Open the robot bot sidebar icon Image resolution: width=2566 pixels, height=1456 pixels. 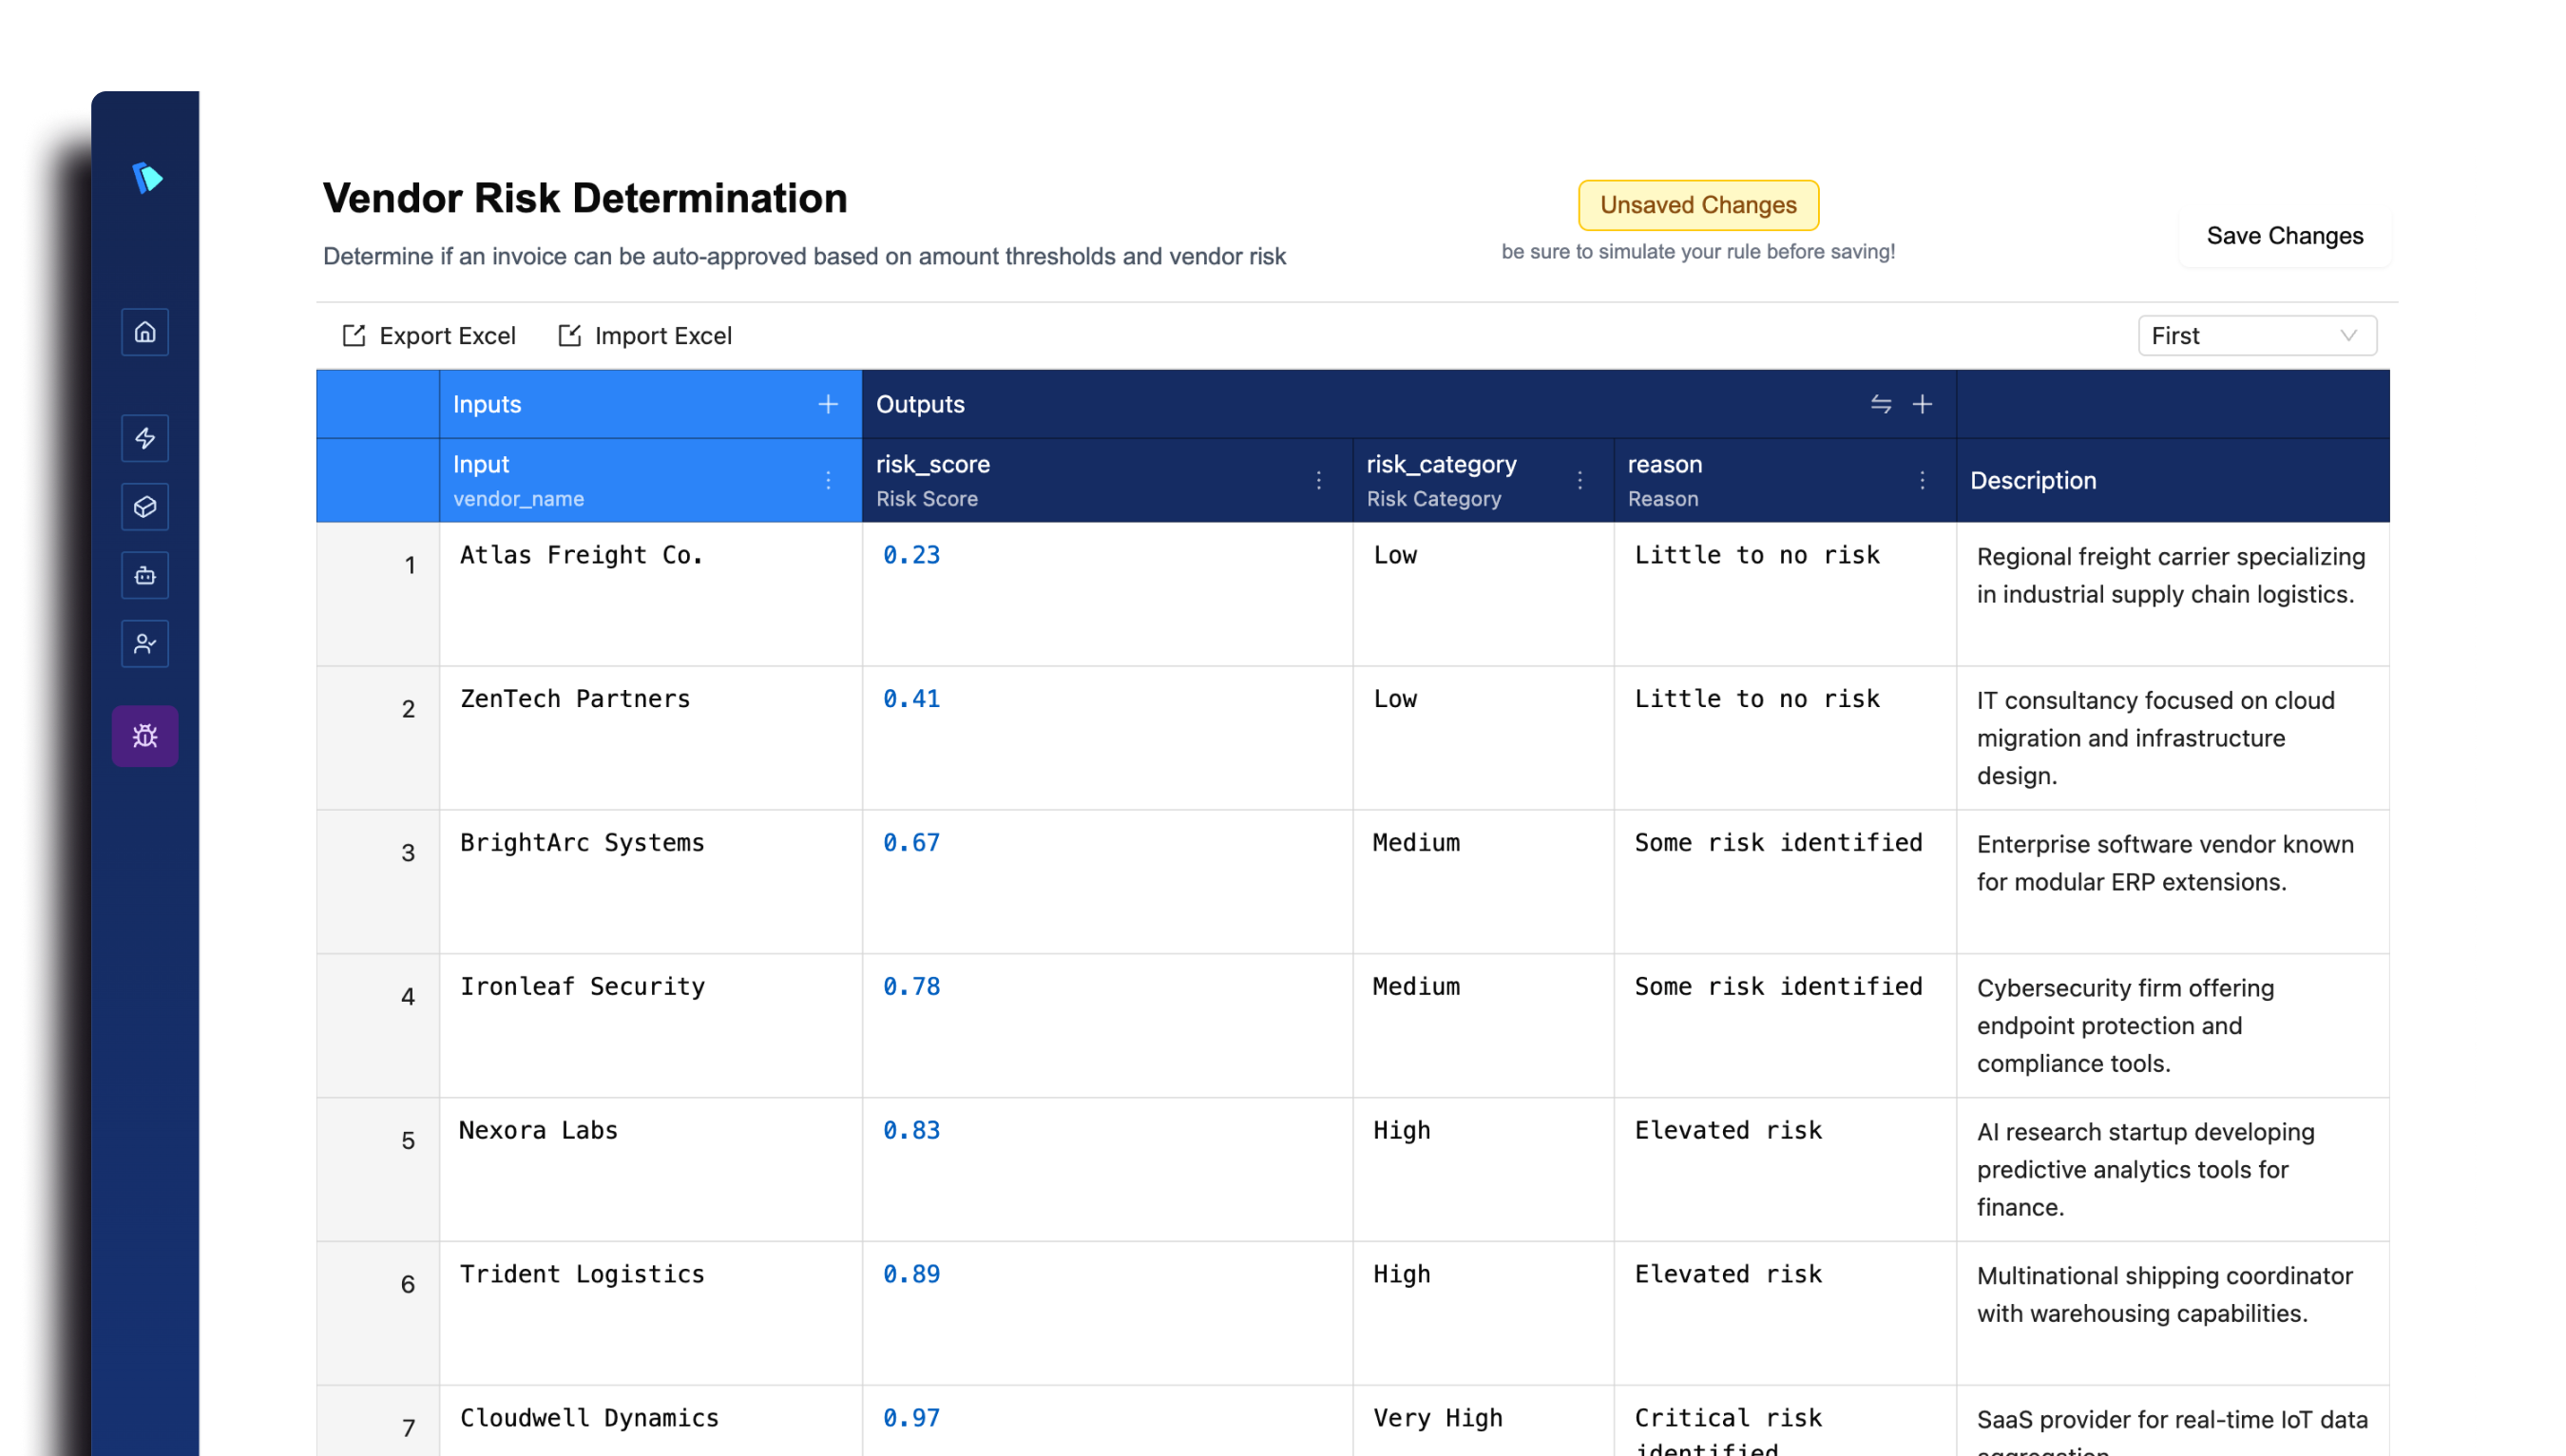145,575
